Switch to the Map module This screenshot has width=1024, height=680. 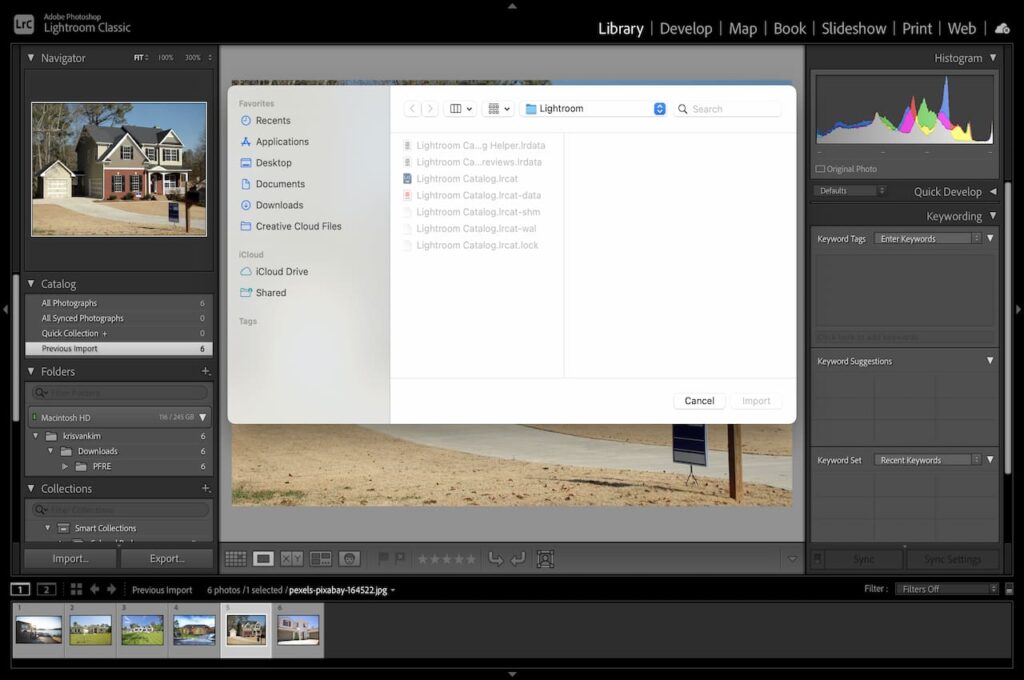743,29
